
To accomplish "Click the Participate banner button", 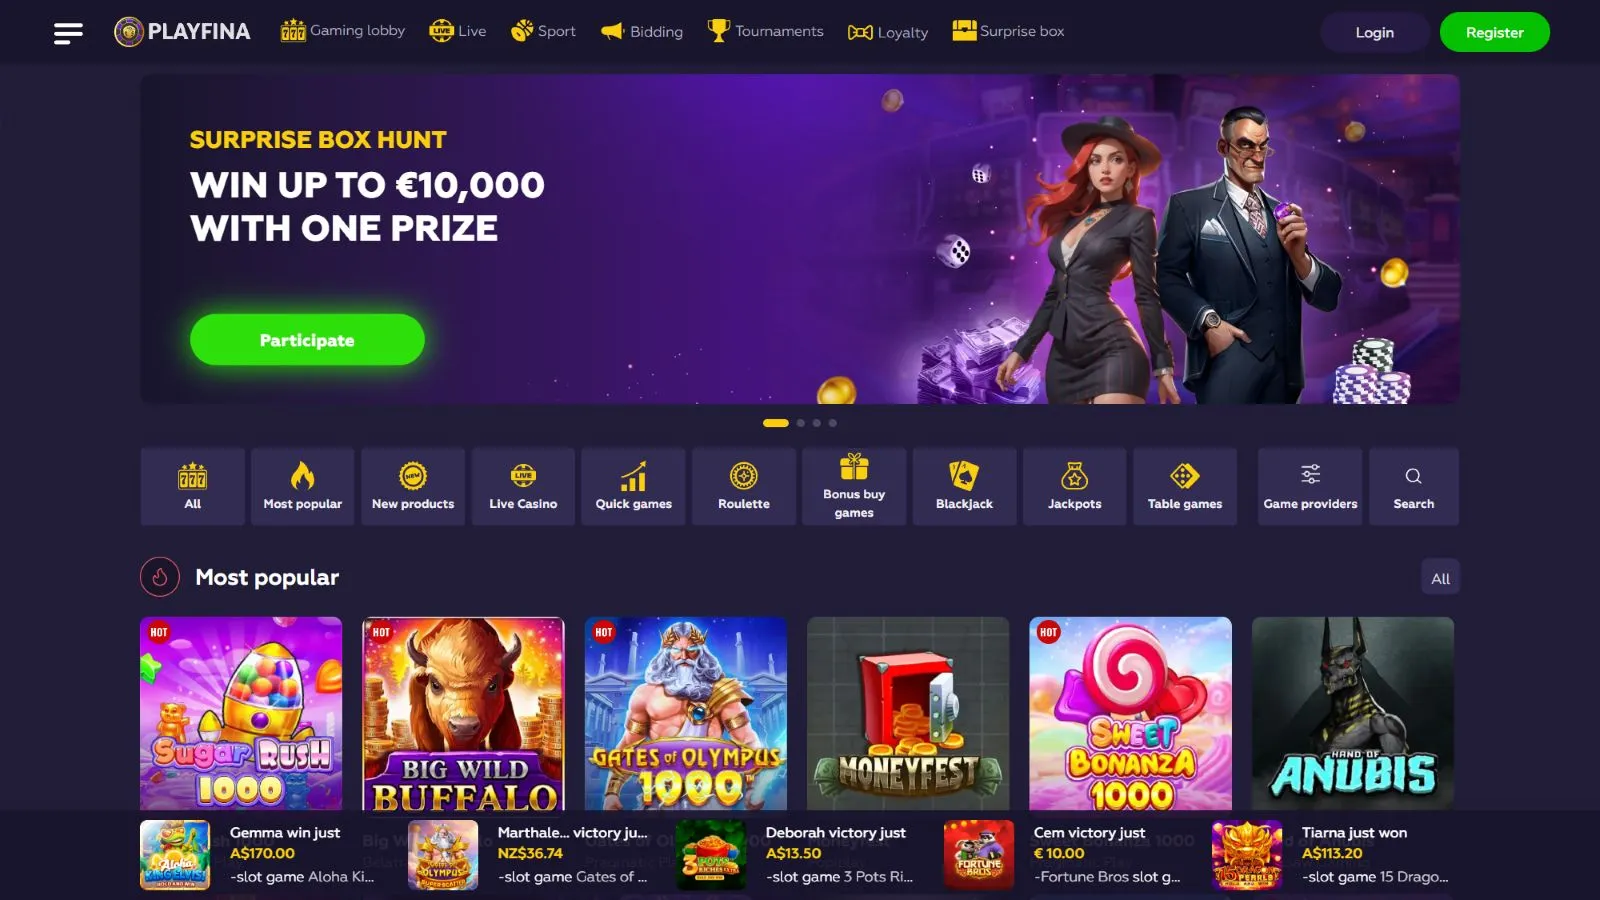I will click(x=307, y=340).
